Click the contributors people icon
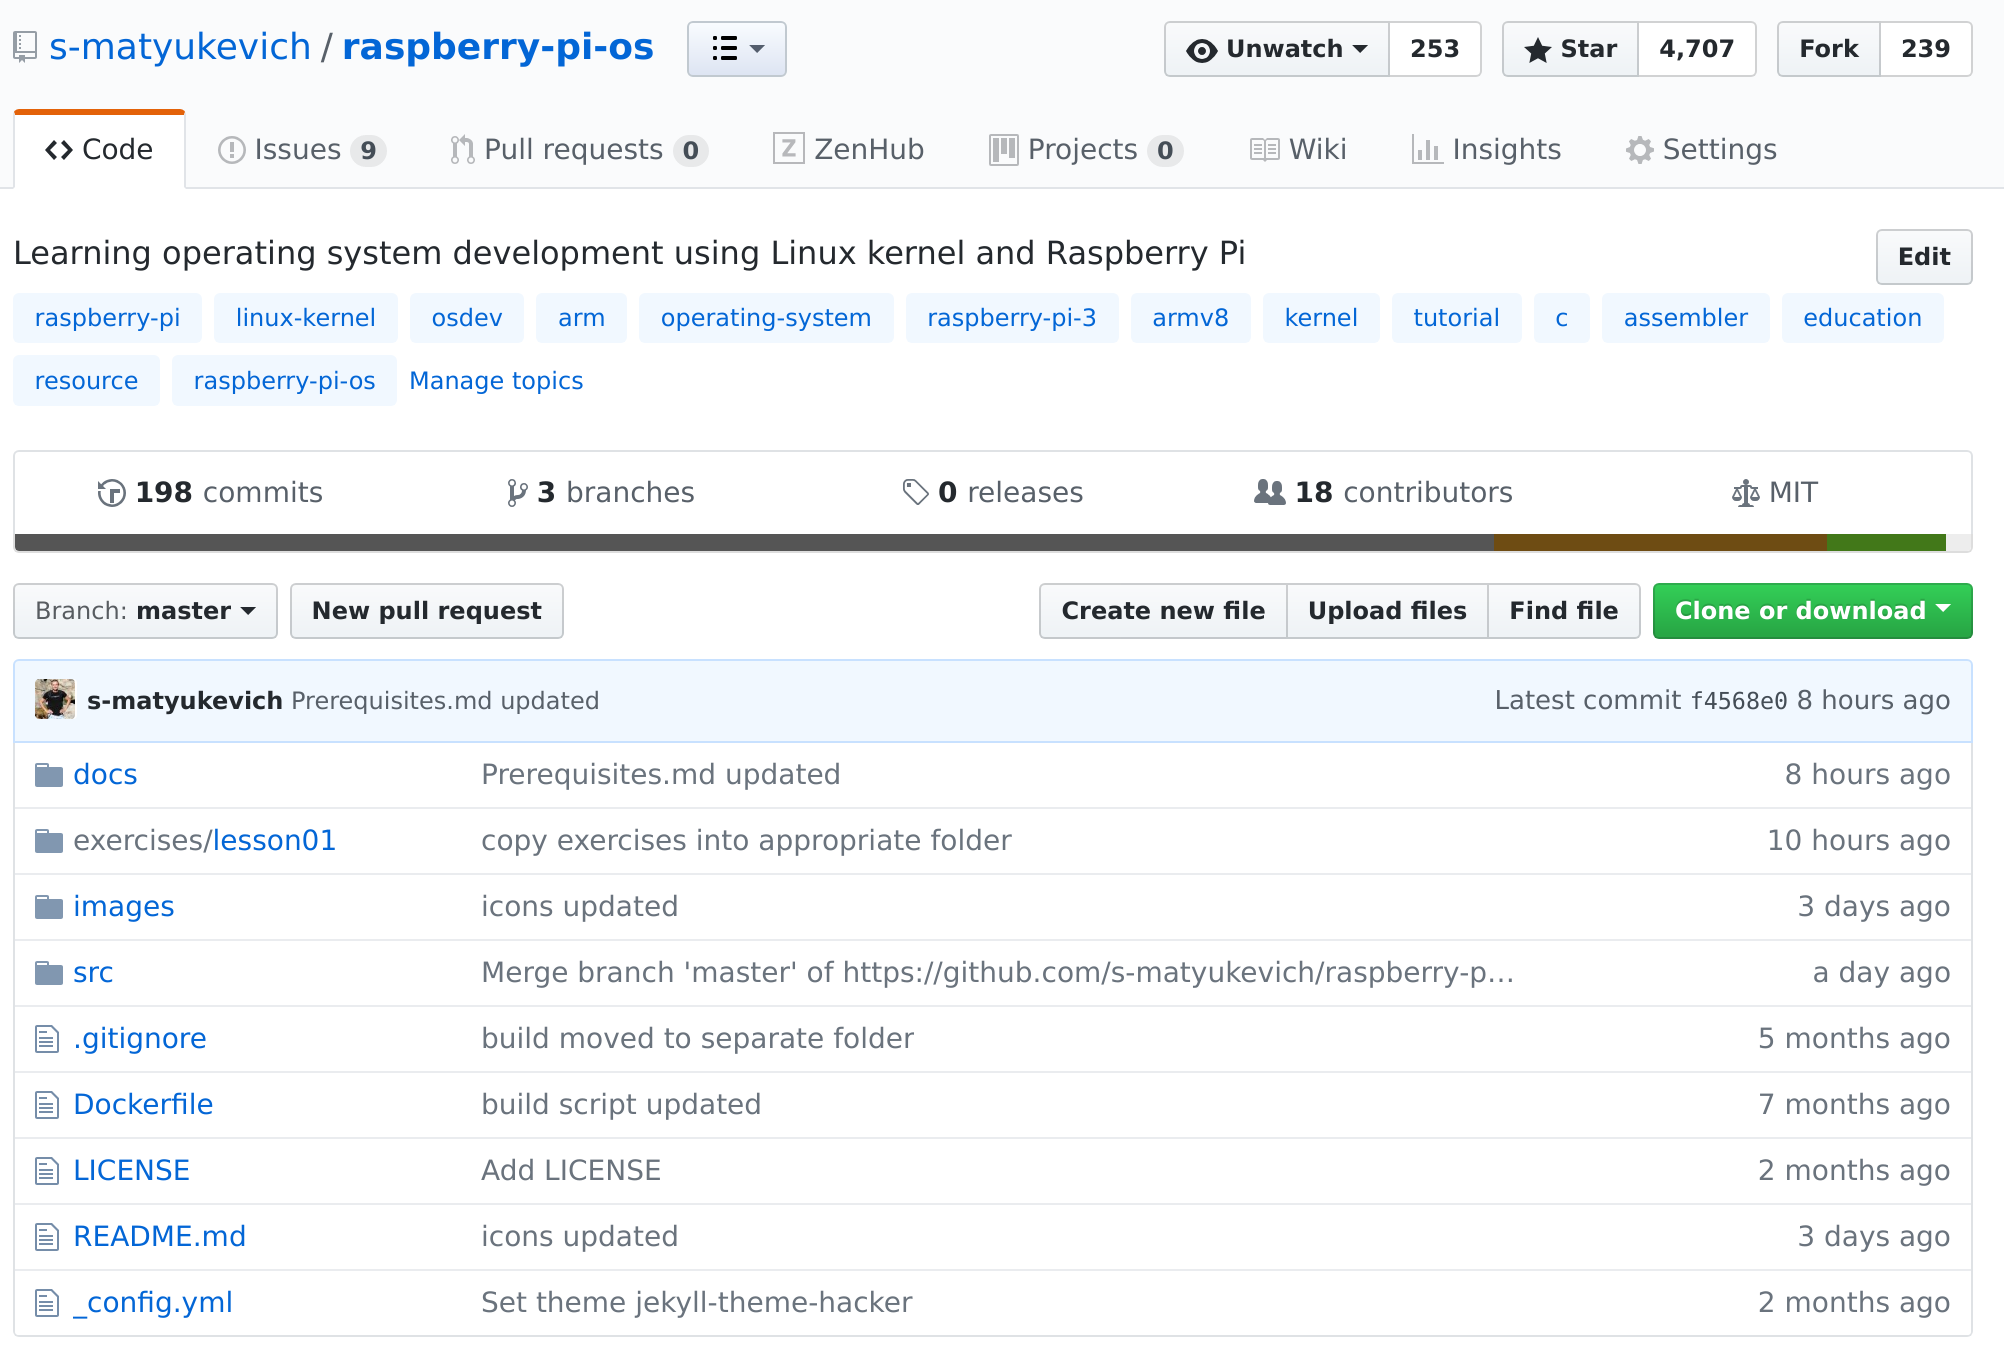The height and width of the screenshot is (1354, 2004). click(x=1270, y=492)
